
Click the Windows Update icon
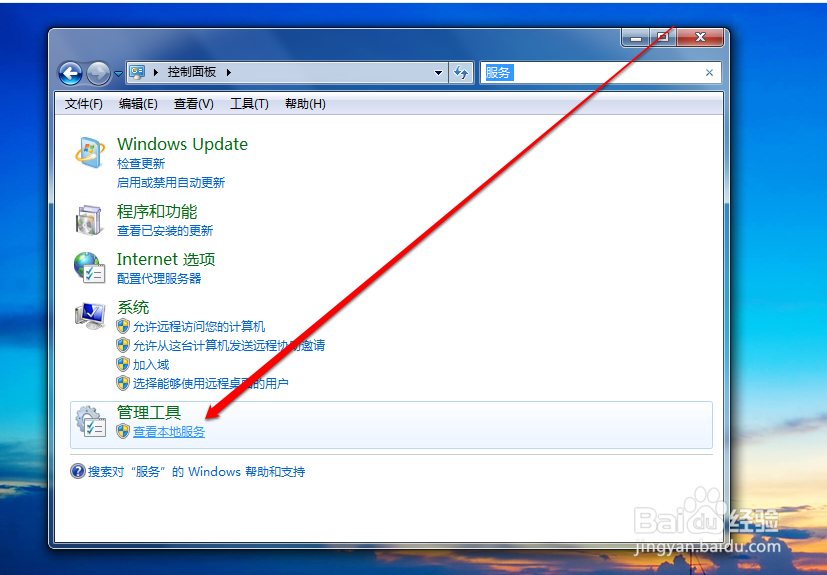tap(90, 152)
